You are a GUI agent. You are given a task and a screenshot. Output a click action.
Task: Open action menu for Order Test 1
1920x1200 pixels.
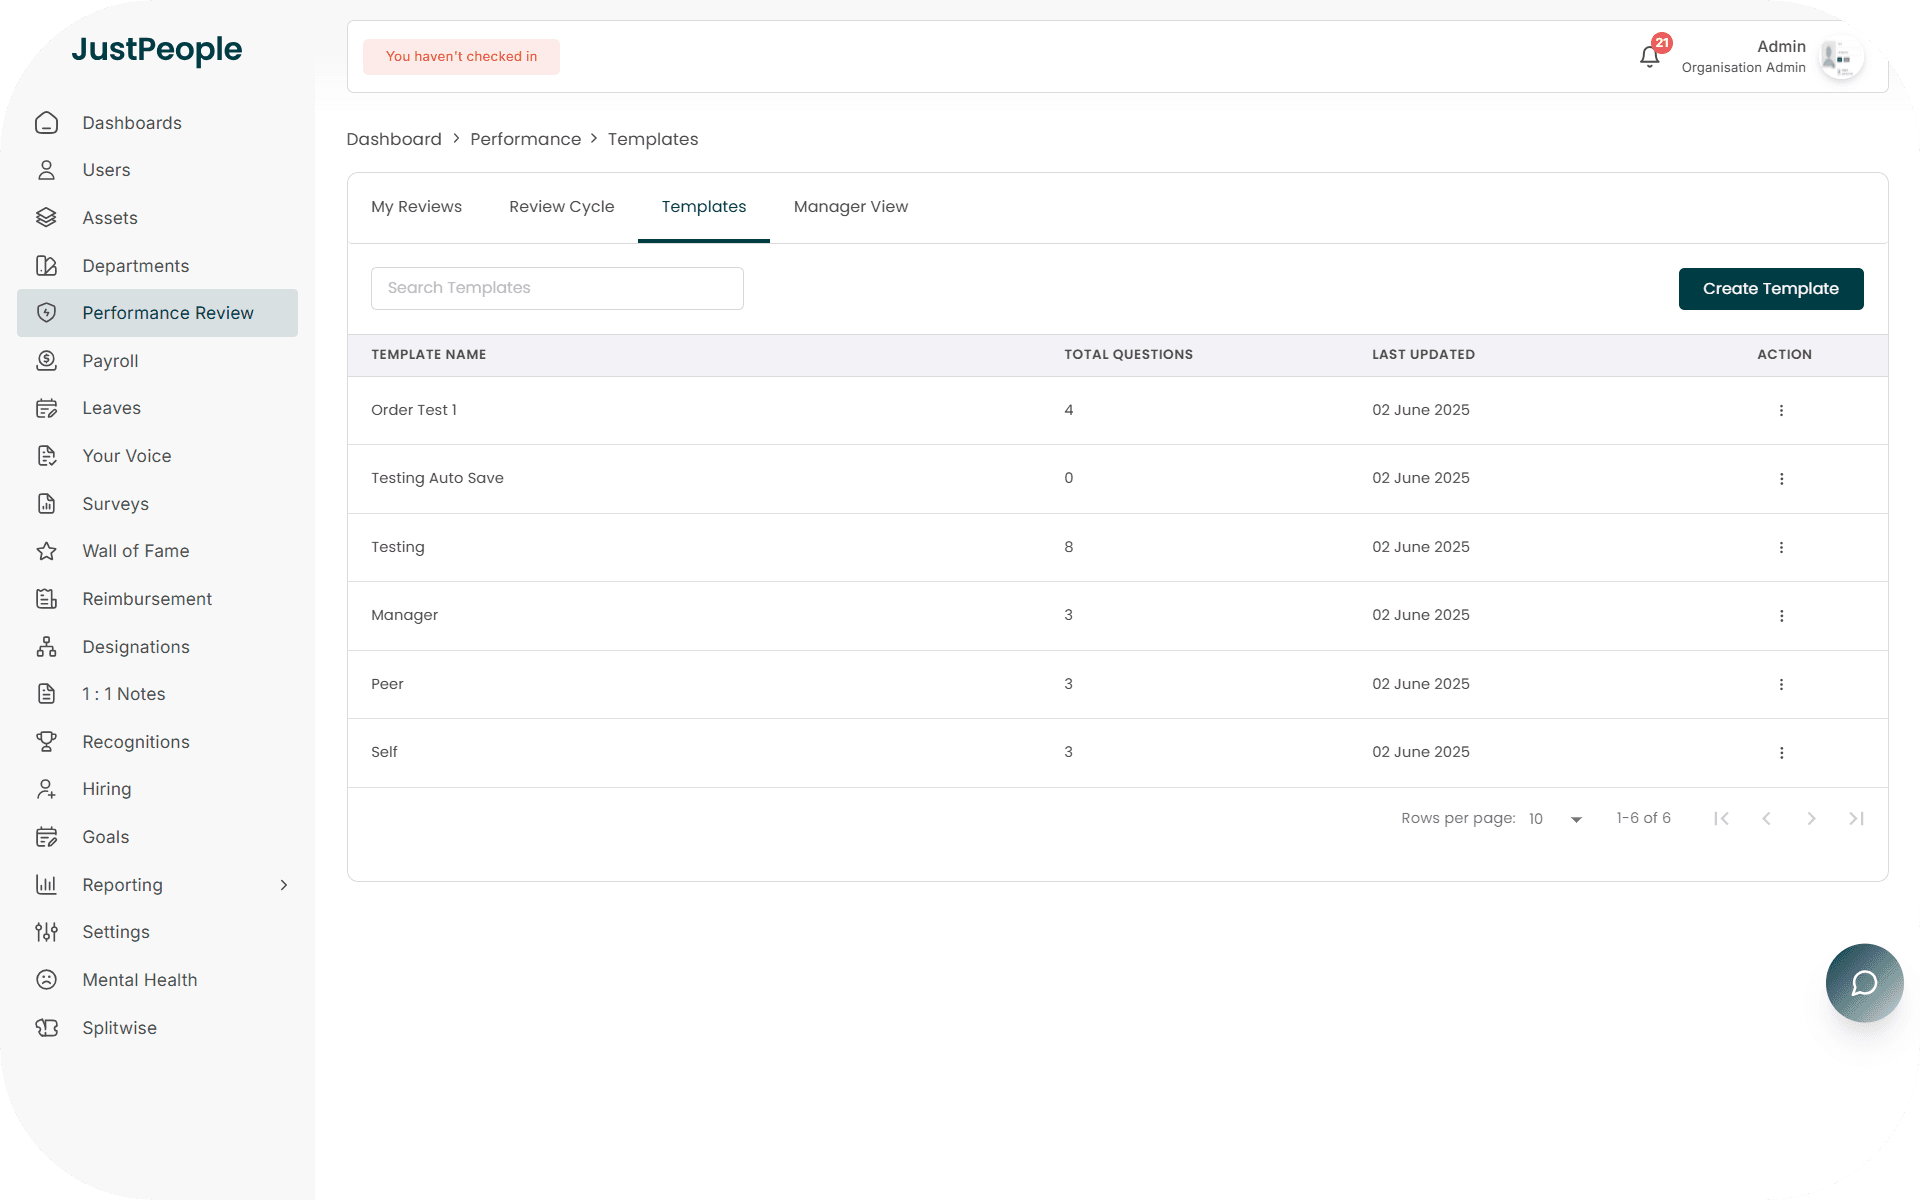1781,411
